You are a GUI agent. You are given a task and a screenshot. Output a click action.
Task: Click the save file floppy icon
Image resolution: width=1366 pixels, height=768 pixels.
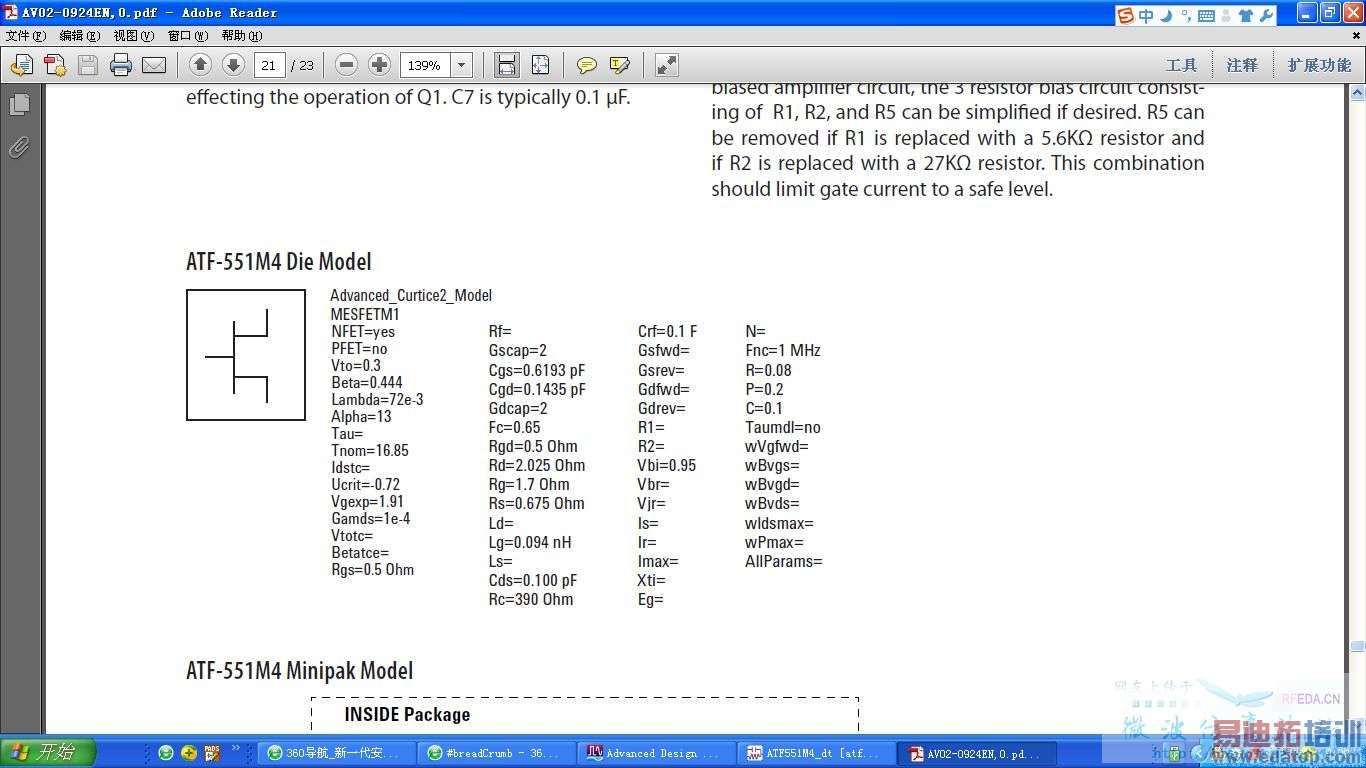click(x=88, y=65)
